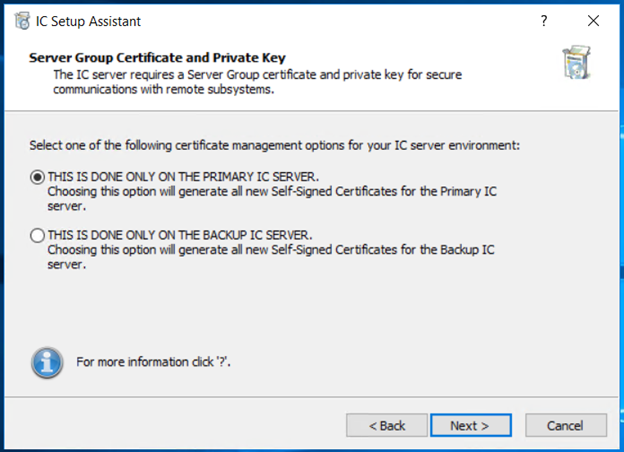The image size is (624, 452).
Task: Click the blue information icon
Action: 47,361
